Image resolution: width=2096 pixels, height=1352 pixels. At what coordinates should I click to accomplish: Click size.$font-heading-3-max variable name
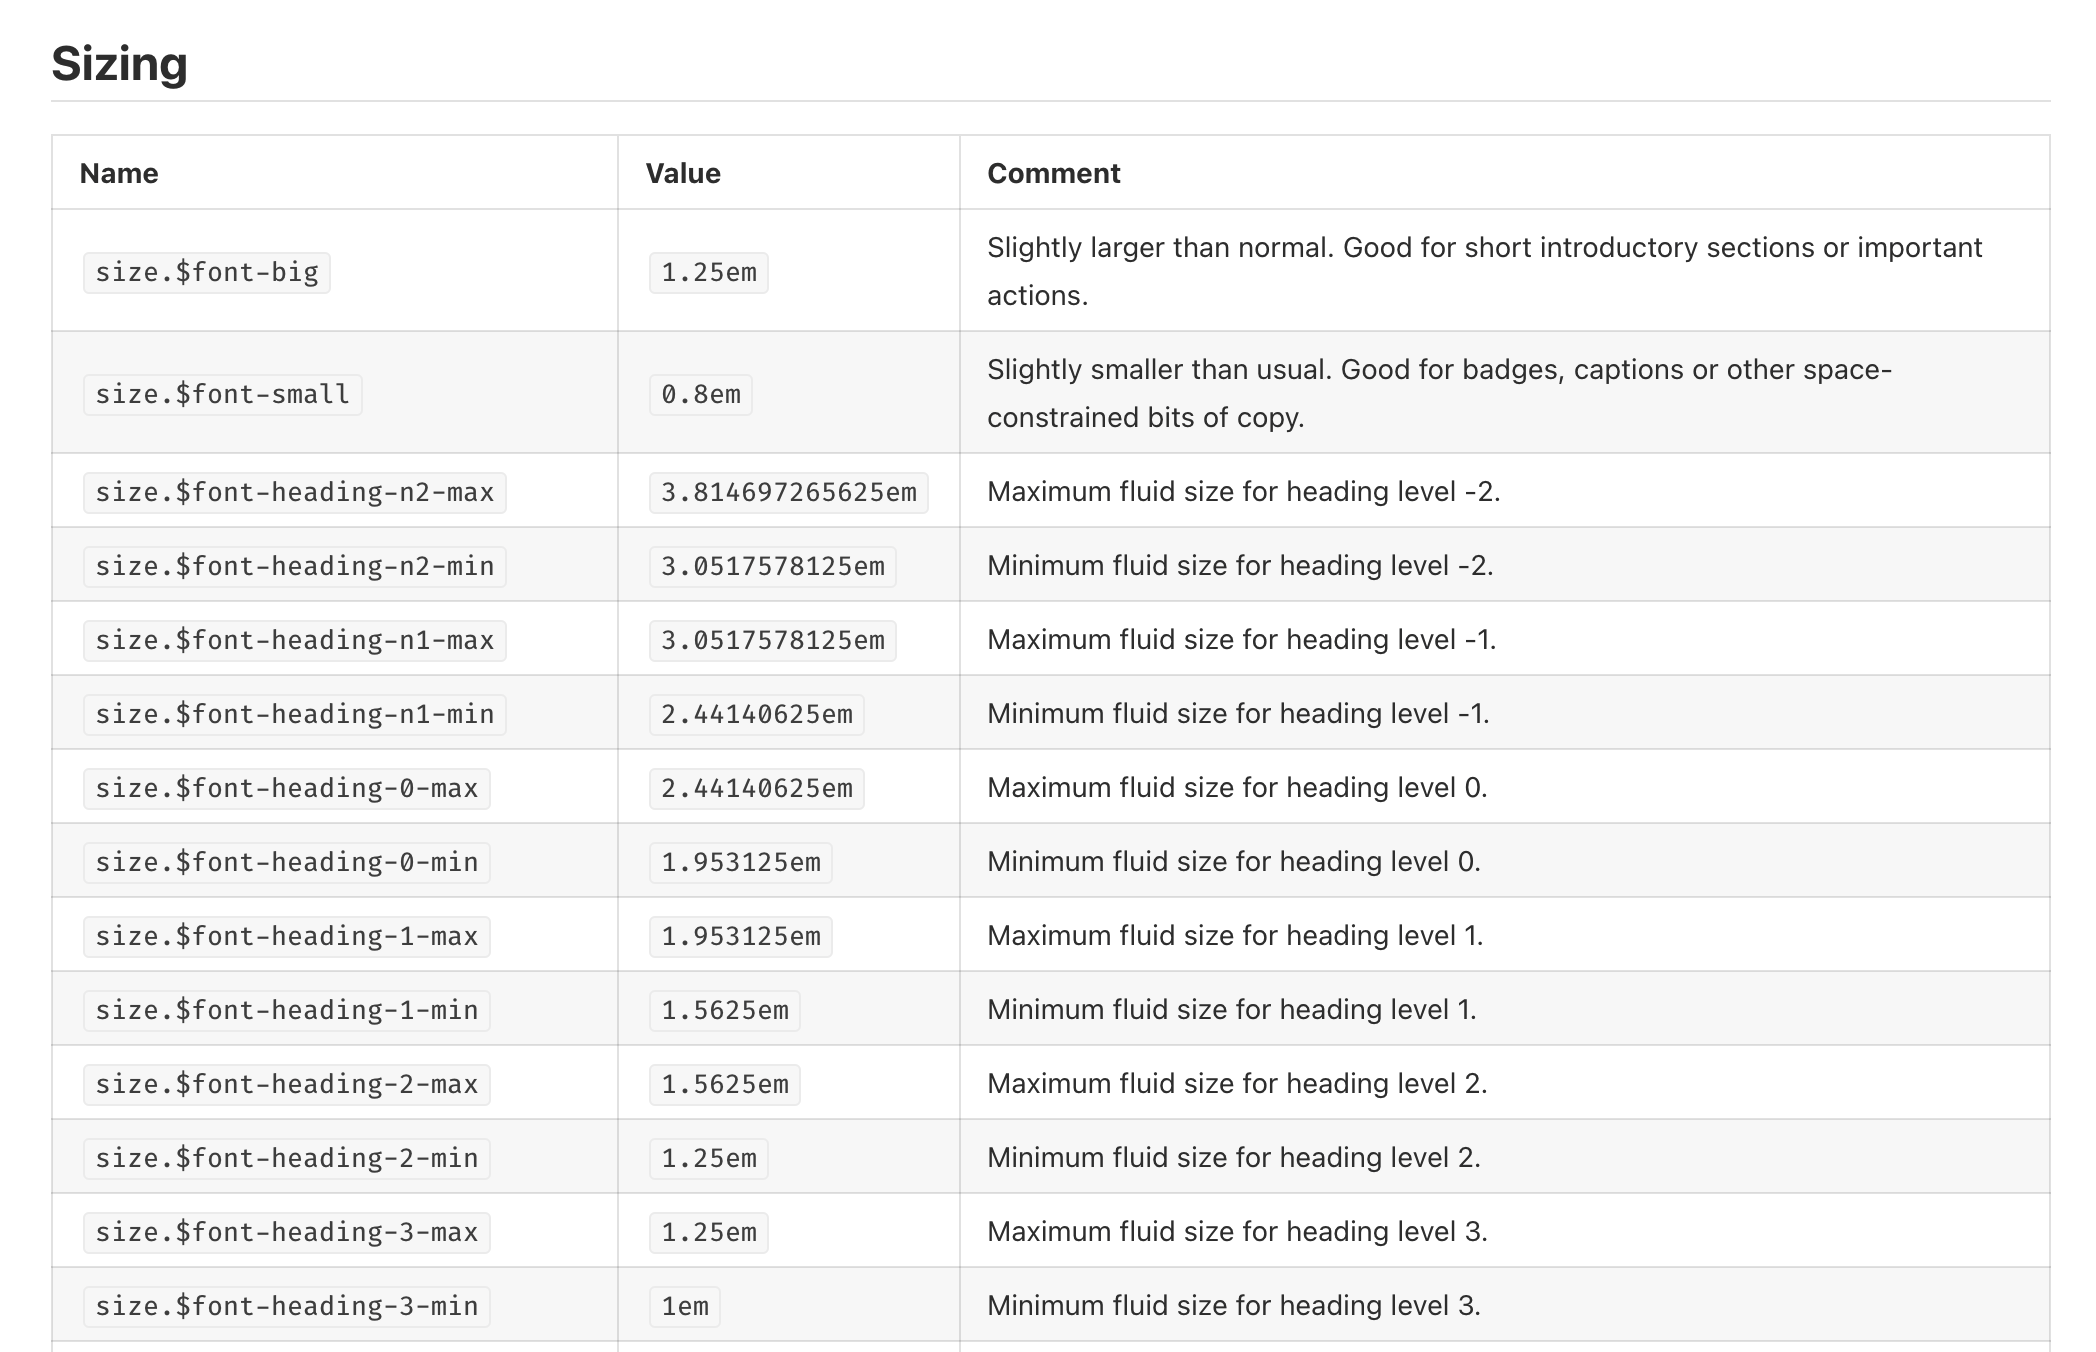point(286,1232)
